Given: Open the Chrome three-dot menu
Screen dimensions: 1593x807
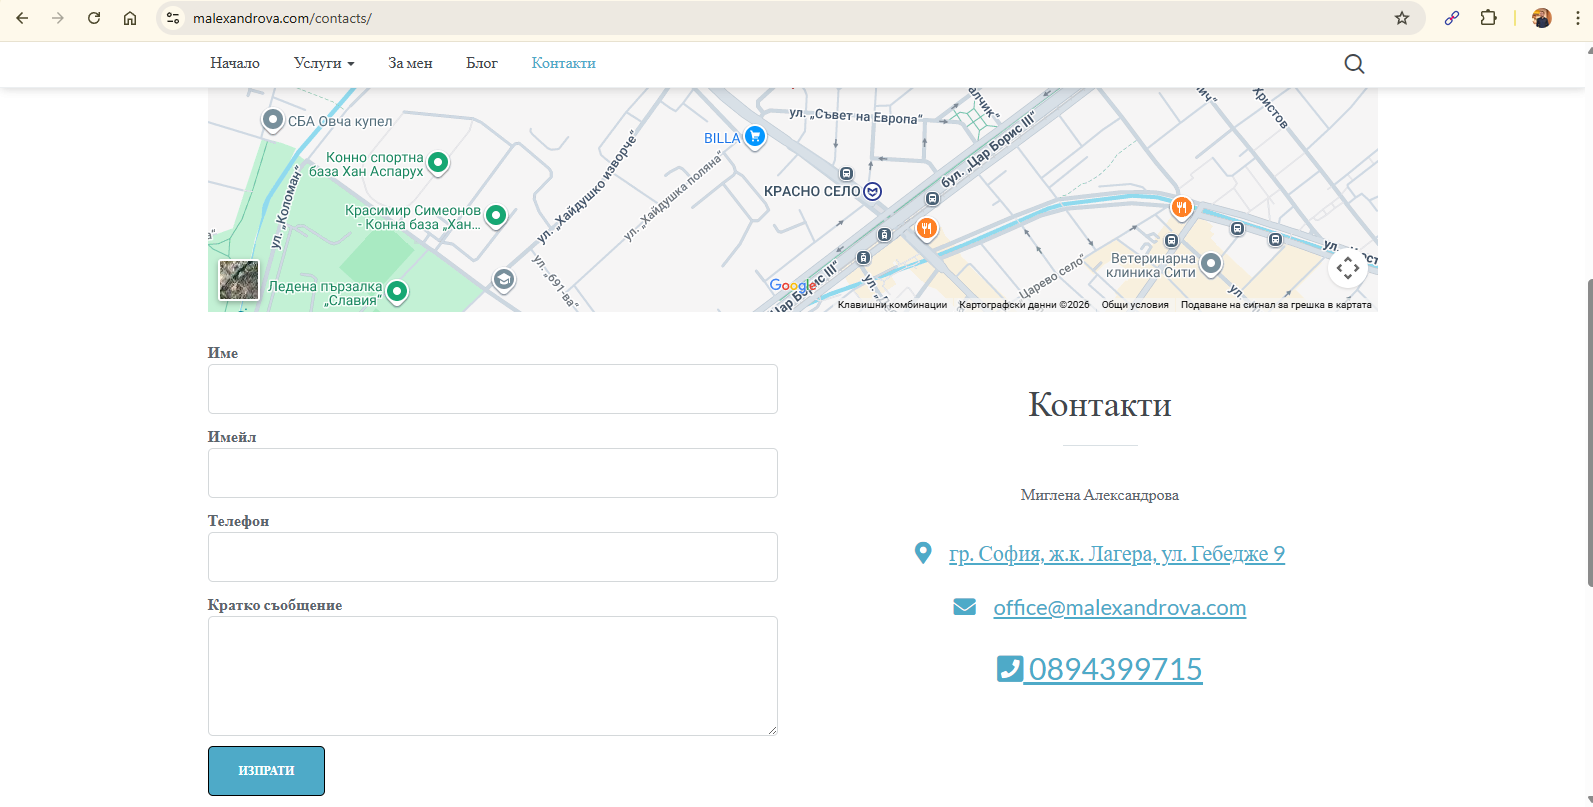Looking at the screenshot, I should point(1577,18).
